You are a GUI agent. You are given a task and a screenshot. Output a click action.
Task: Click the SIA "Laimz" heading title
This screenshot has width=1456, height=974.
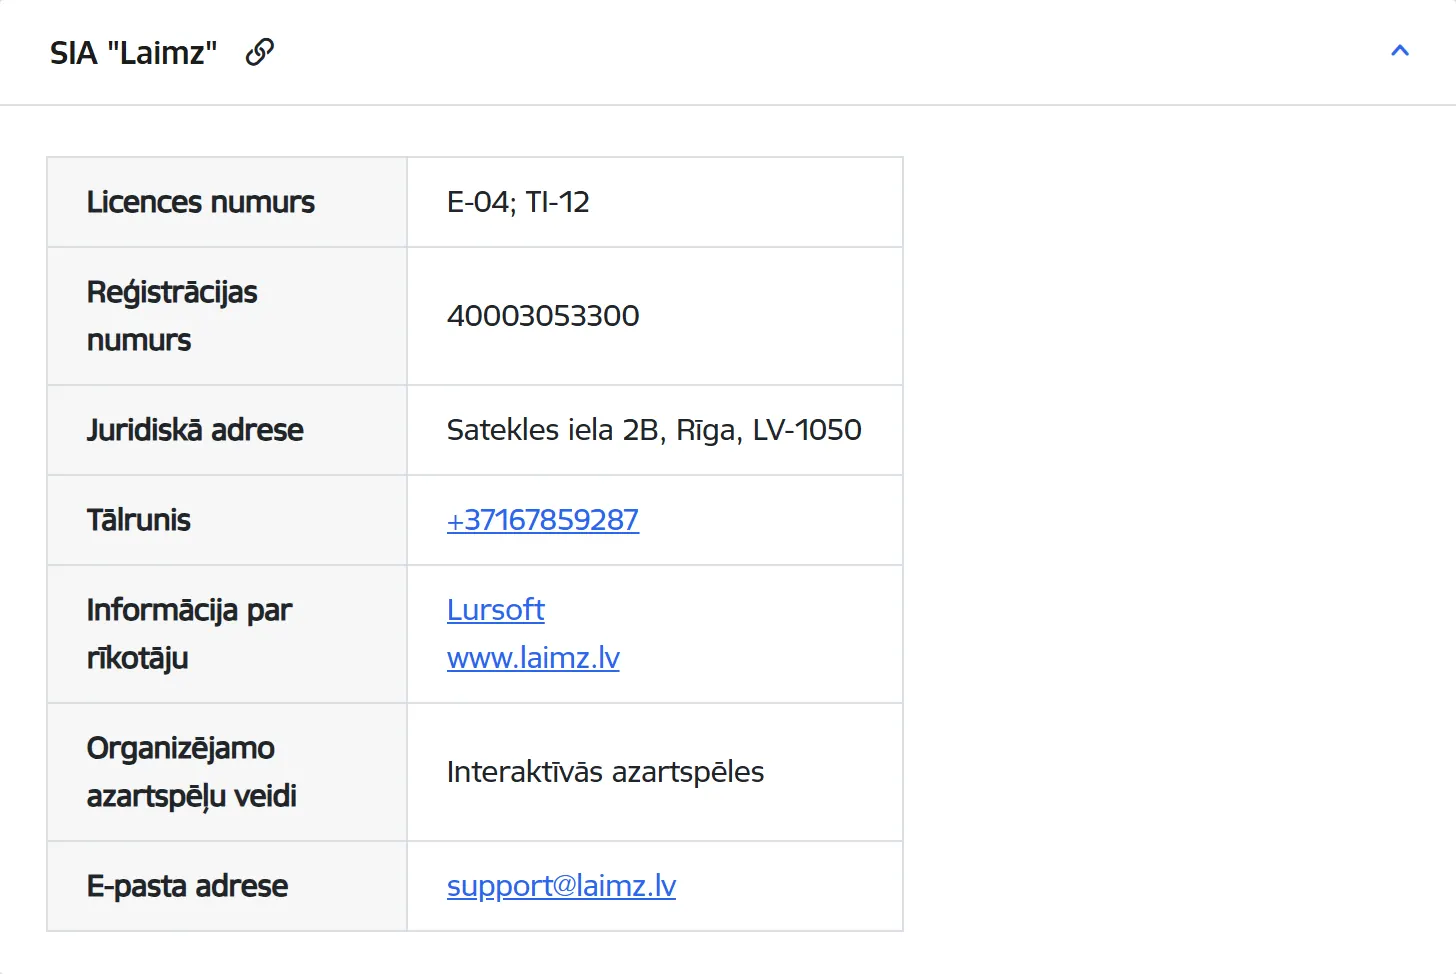tap(134, 53)
